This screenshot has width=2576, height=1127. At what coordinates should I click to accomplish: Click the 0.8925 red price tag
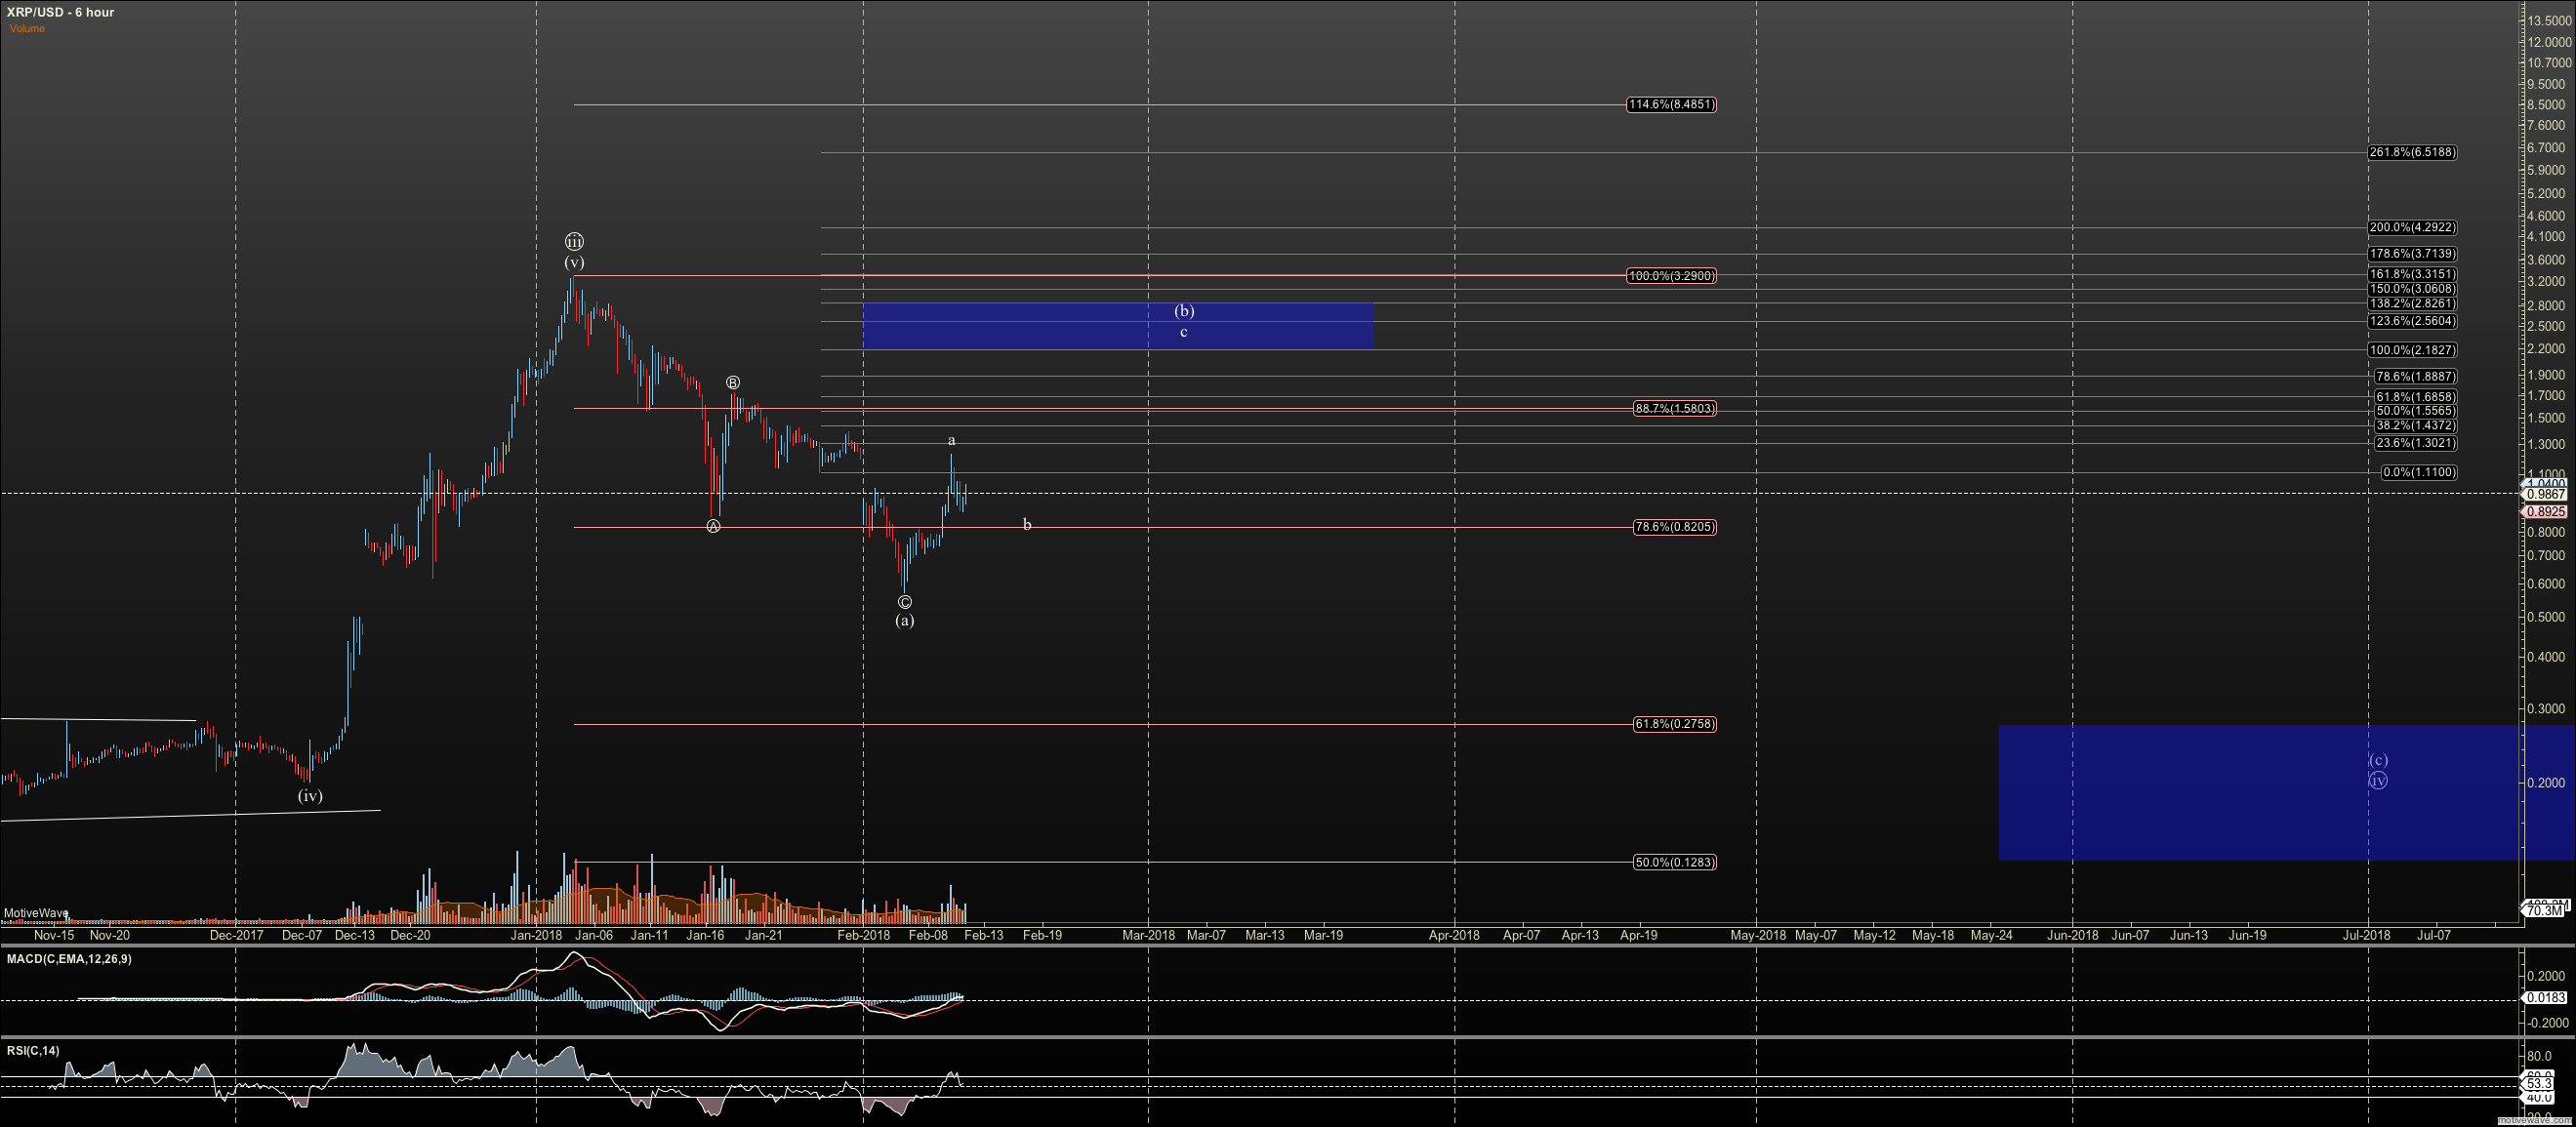pos(2545,512)
